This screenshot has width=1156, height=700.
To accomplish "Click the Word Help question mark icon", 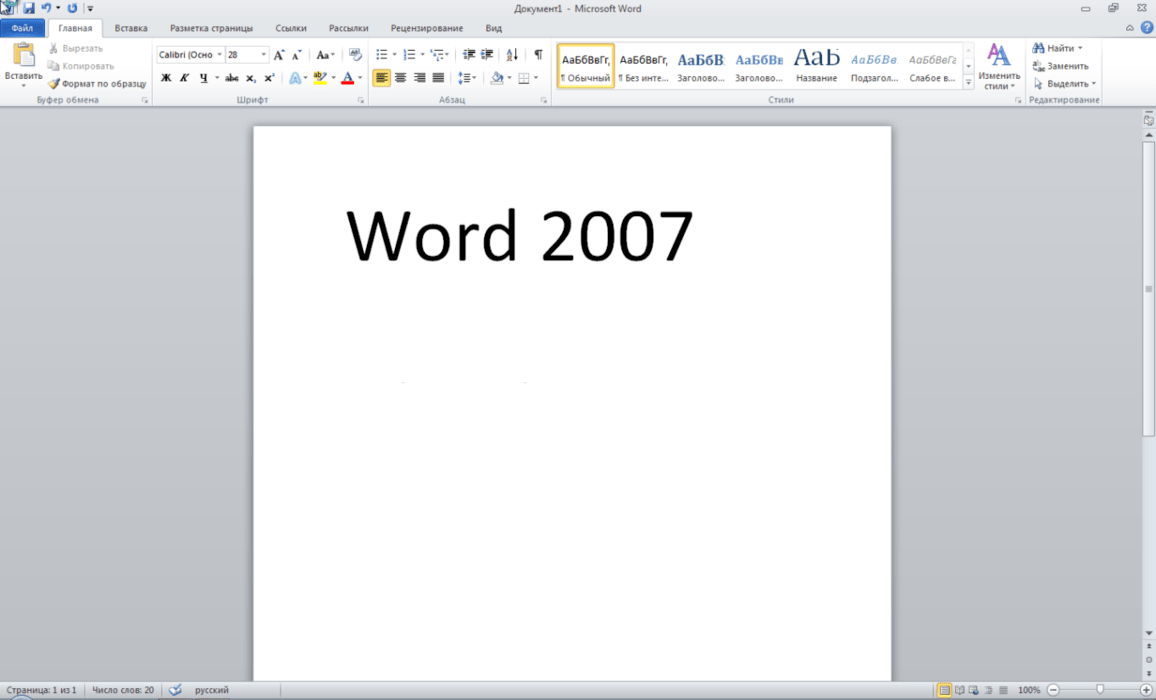I will pyautogui.click(x=1146, y=28).
